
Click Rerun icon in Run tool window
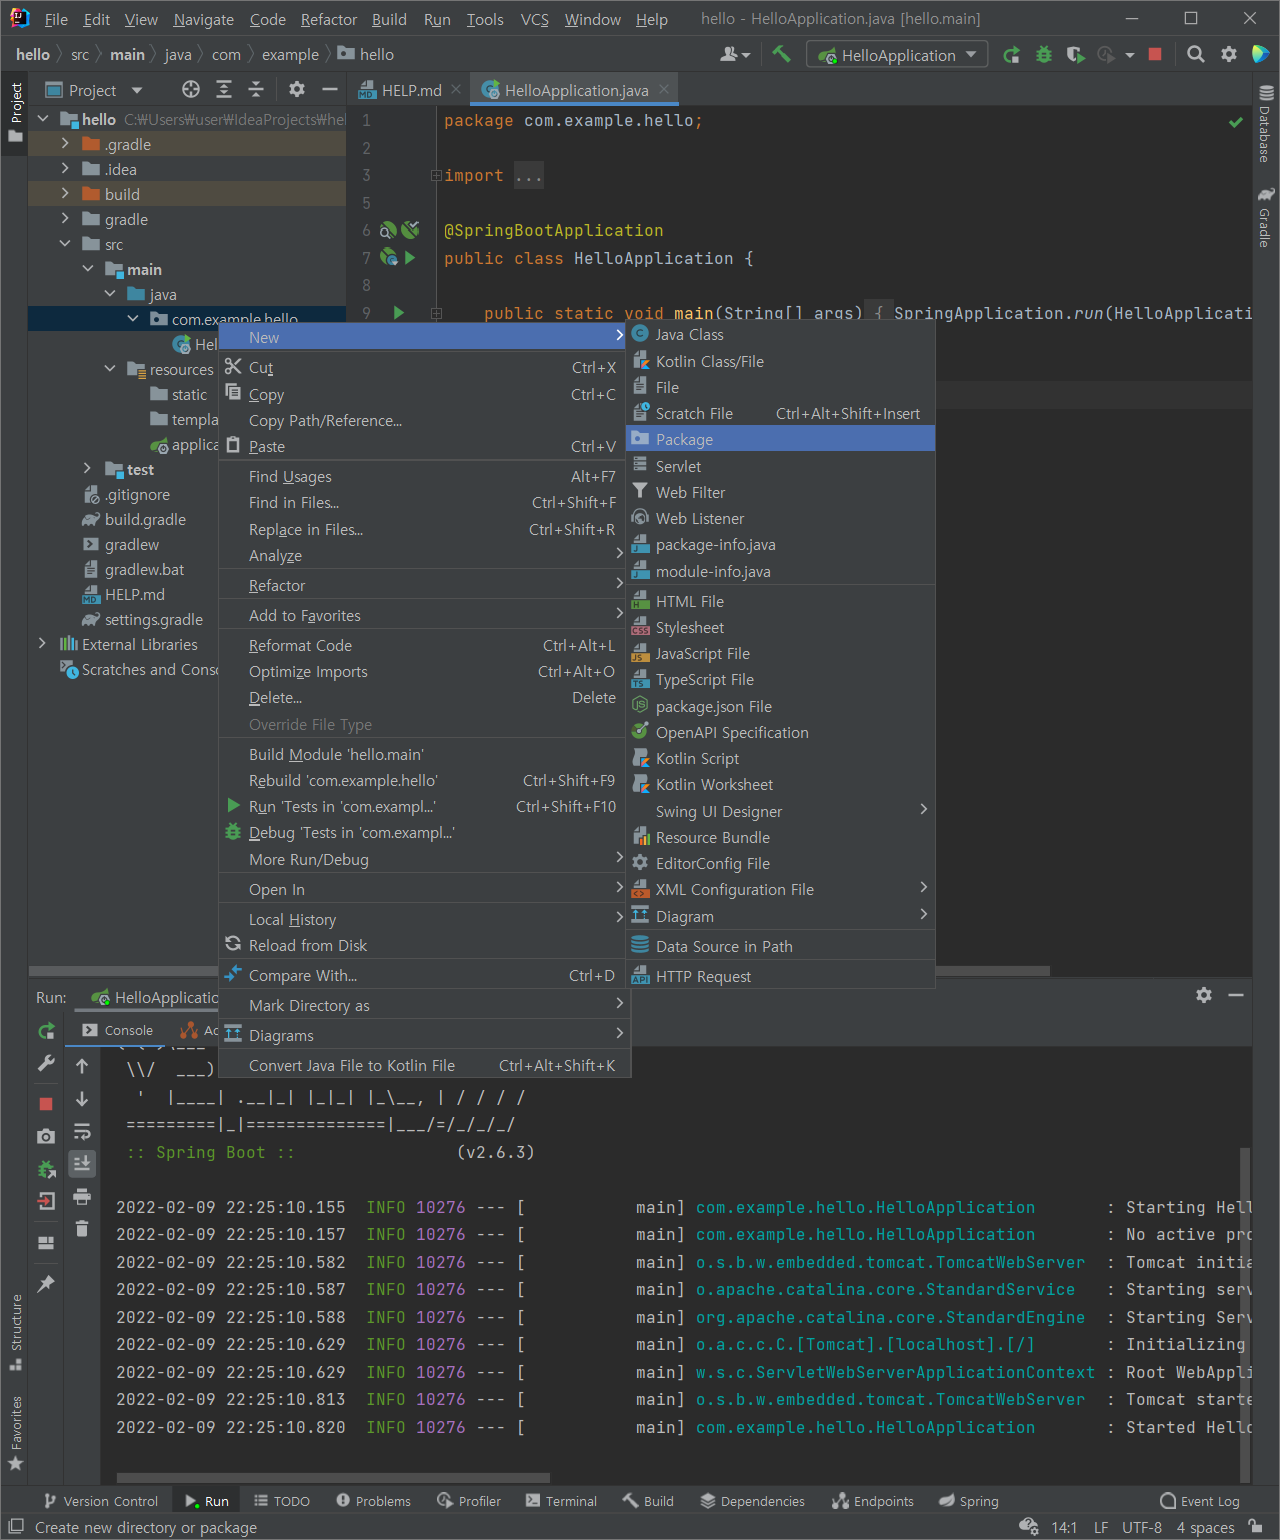46,1030
